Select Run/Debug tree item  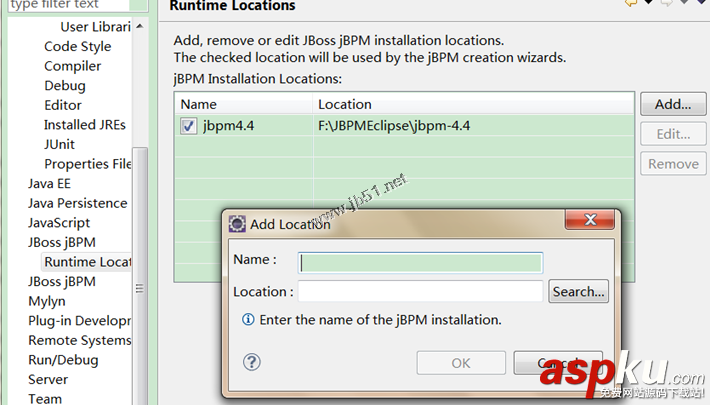pyautogui.click(x=63, y=360)
